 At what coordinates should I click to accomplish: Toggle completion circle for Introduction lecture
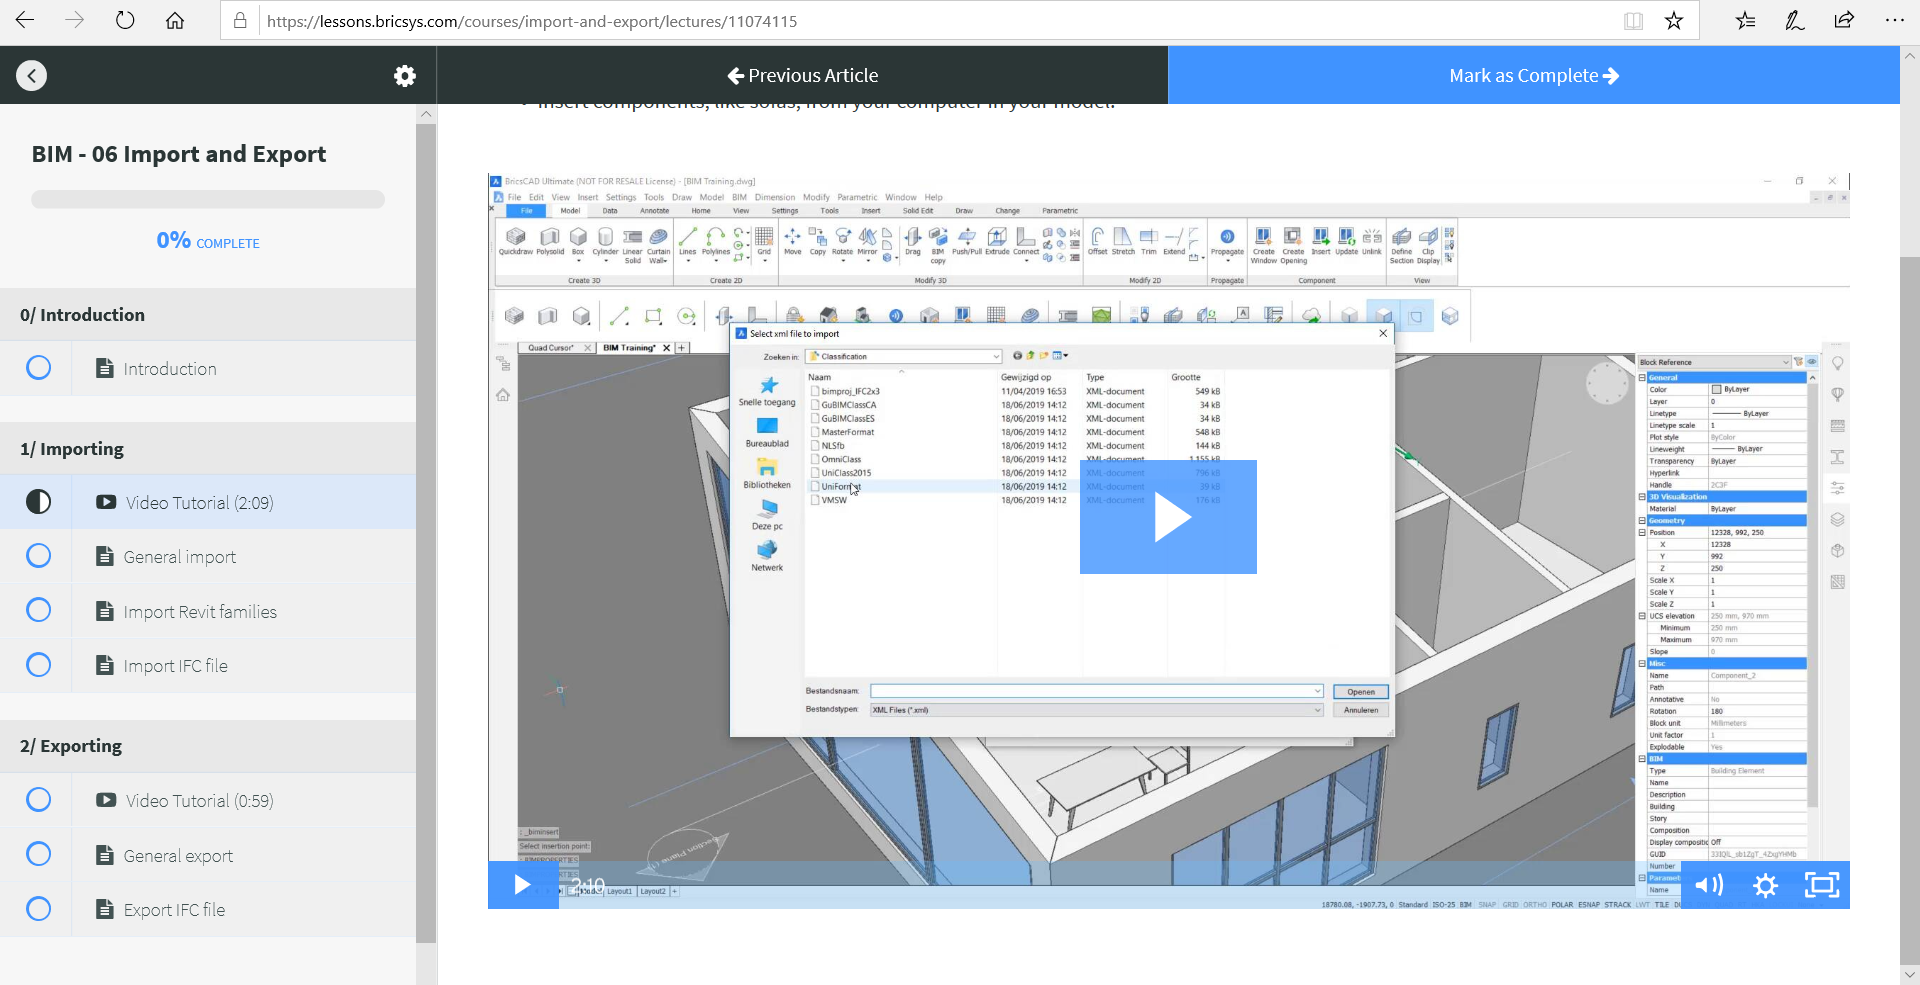(38, 368)
